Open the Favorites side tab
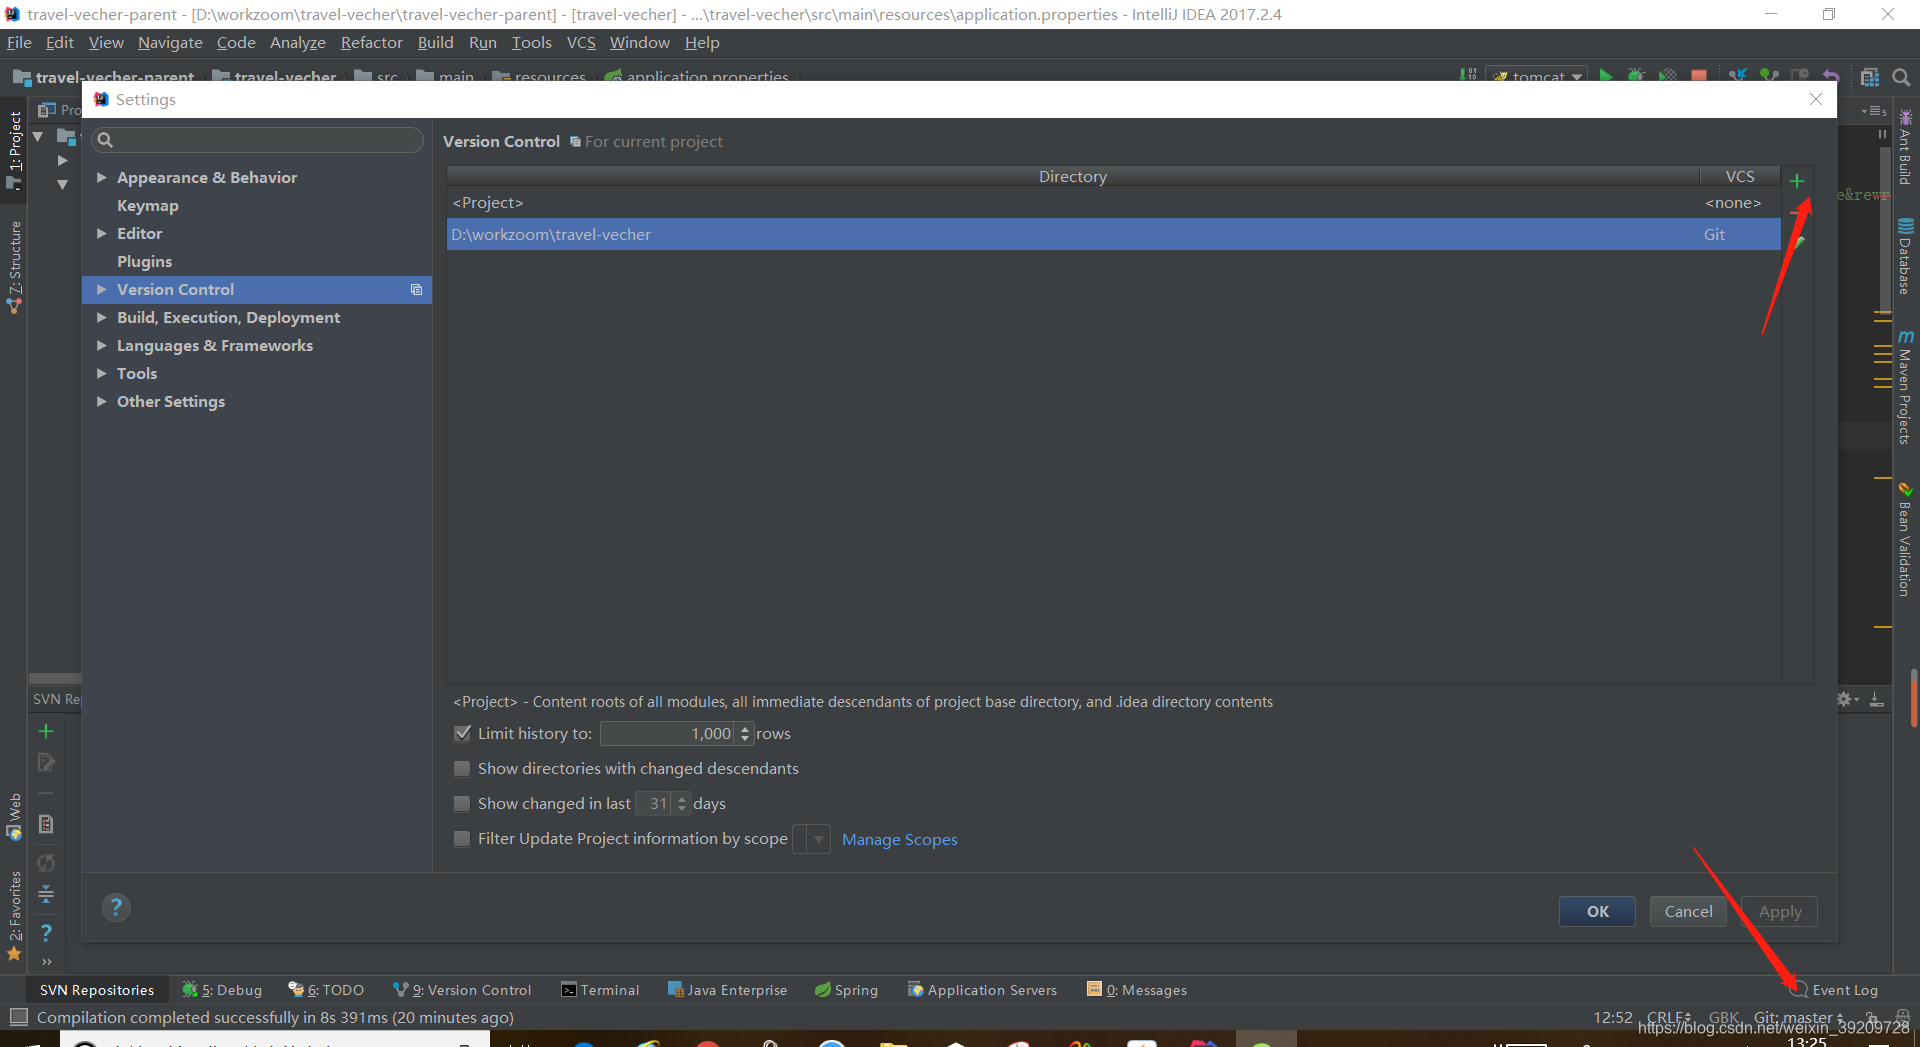This screenshot has width=1920, height=1047. pyautogui.click(x=15, y=915)
